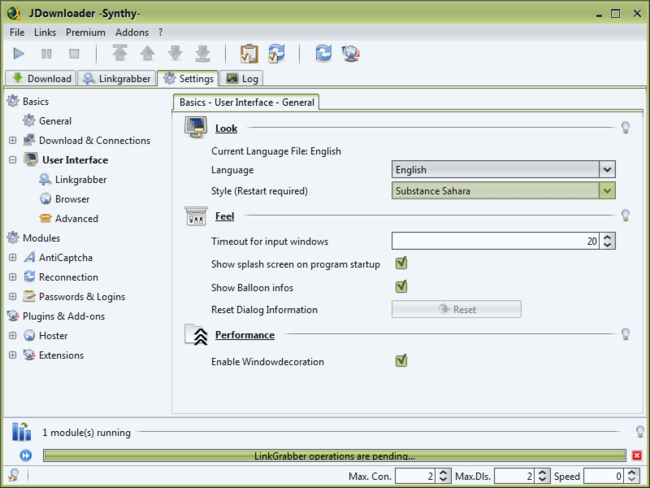
Task: Click the Feel section icon
Action: tap(196, 216)
